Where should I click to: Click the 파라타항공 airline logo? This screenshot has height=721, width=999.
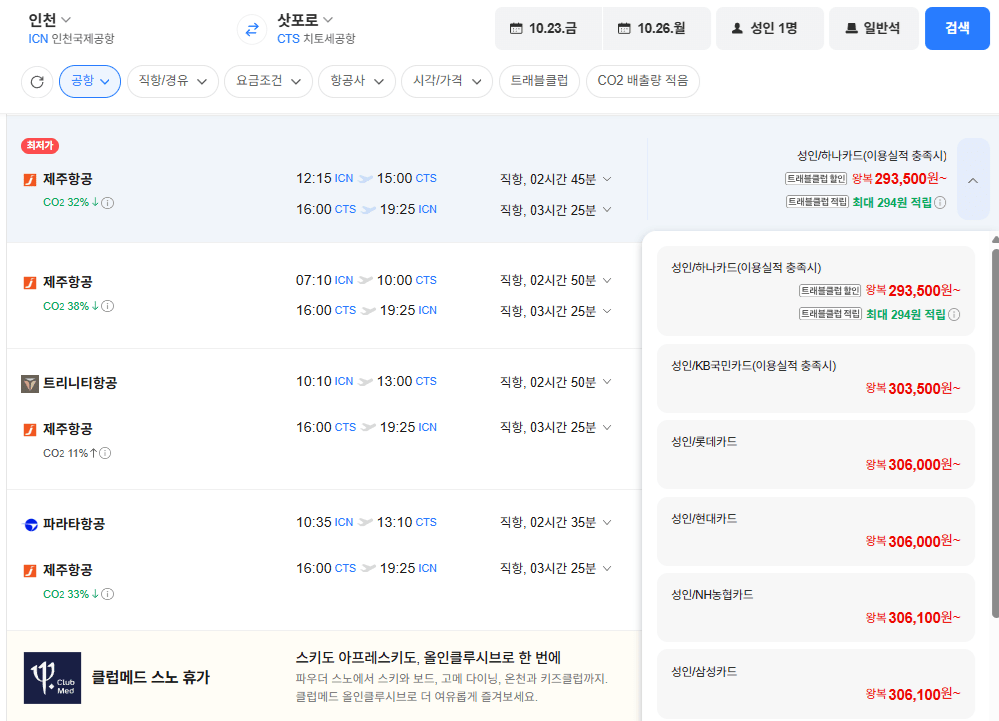(30, 525)
